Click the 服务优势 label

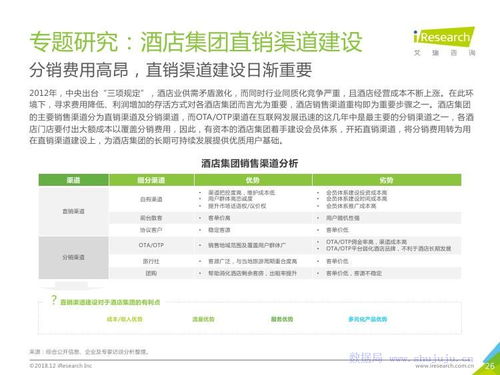[282, 319]
